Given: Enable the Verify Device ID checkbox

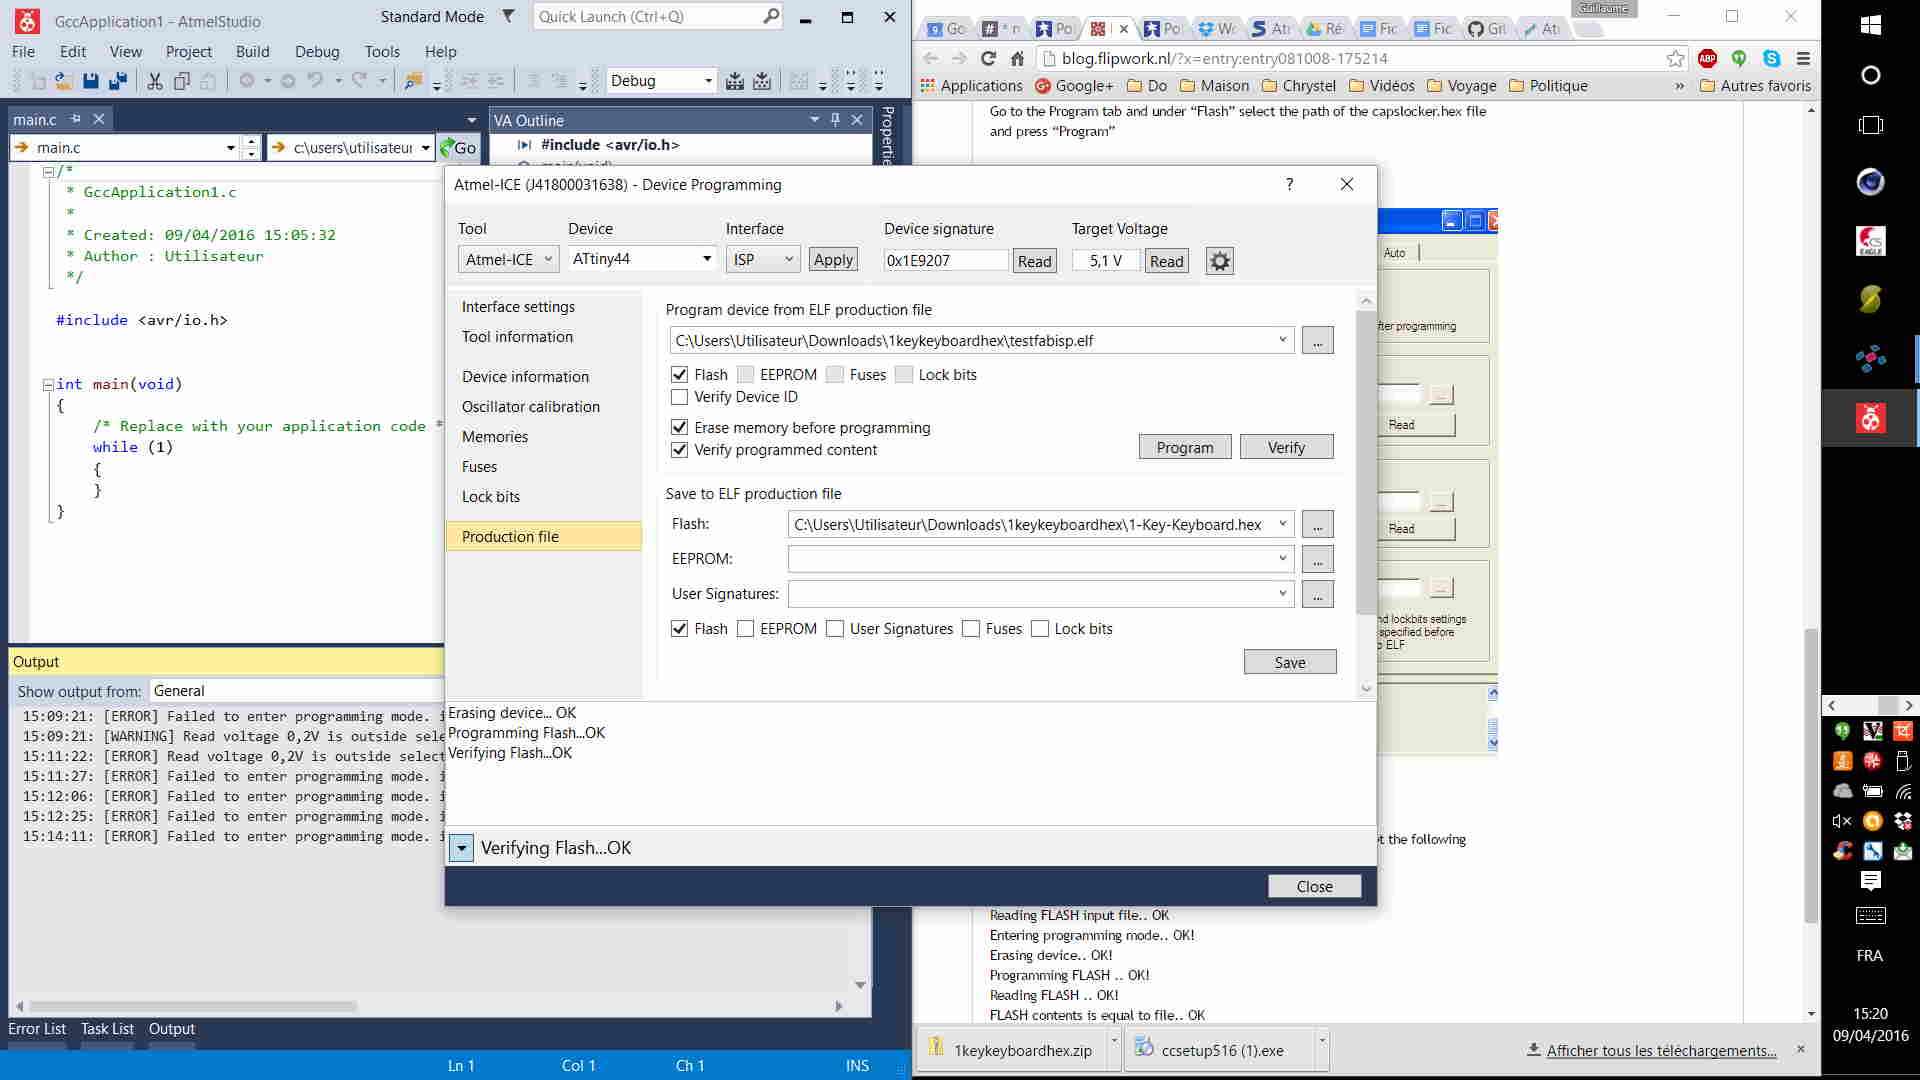Looking at the screenshot, I should [x=680, y=397].
